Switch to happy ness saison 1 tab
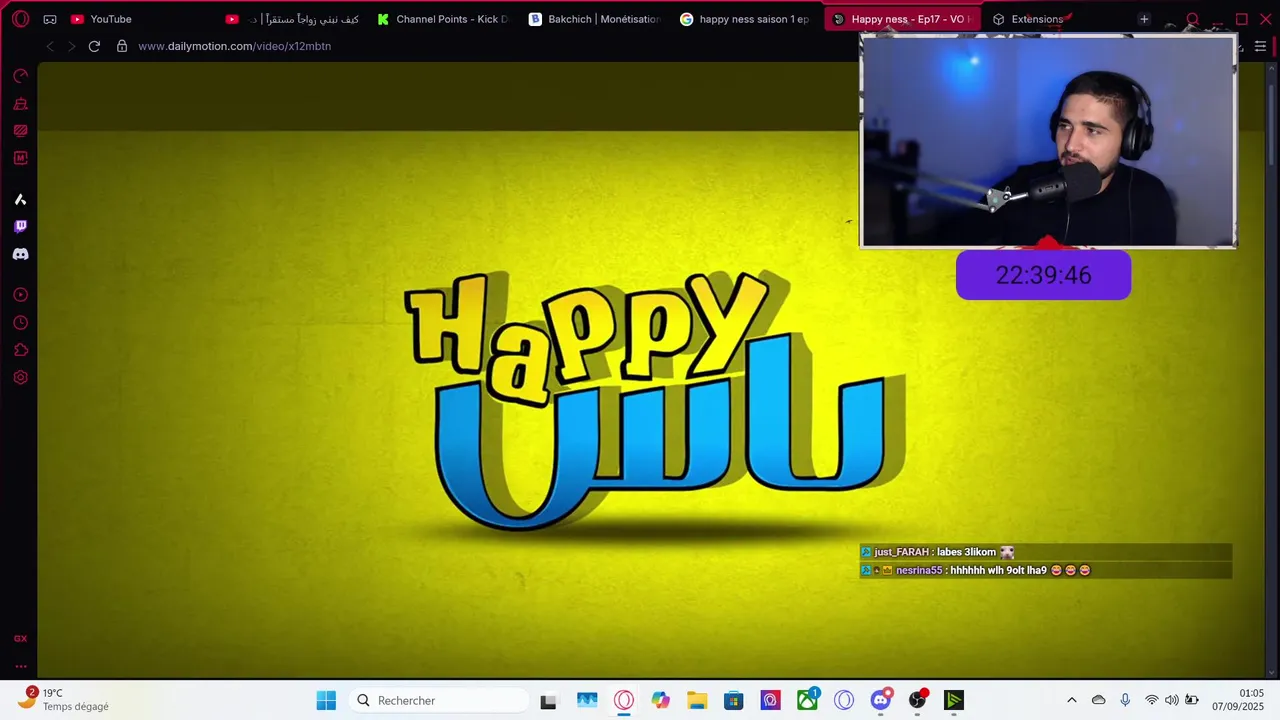The width and height of the screenshot is (1280, 720). pyautogui.click(x=747, y=19)
